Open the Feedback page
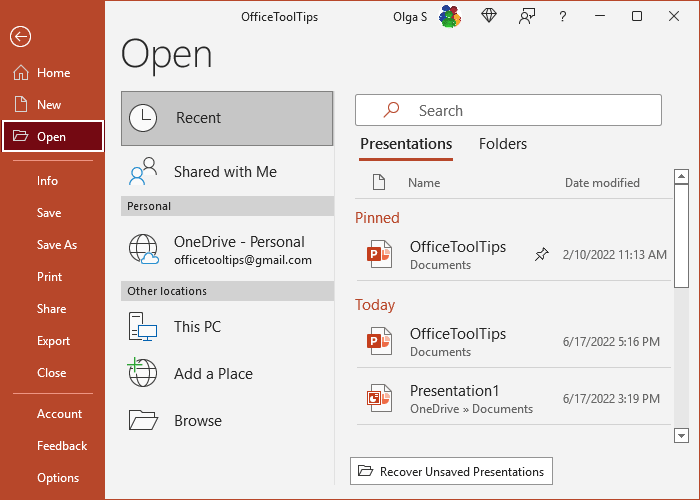This screenshot has width=700, height=500. [53, 446]
